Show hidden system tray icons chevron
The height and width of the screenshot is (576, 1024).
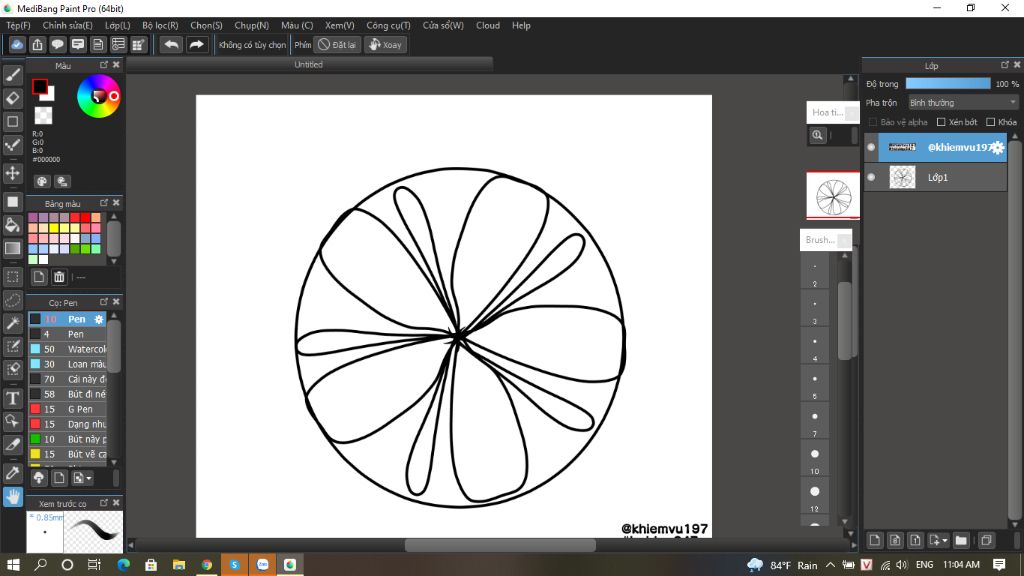830,565
